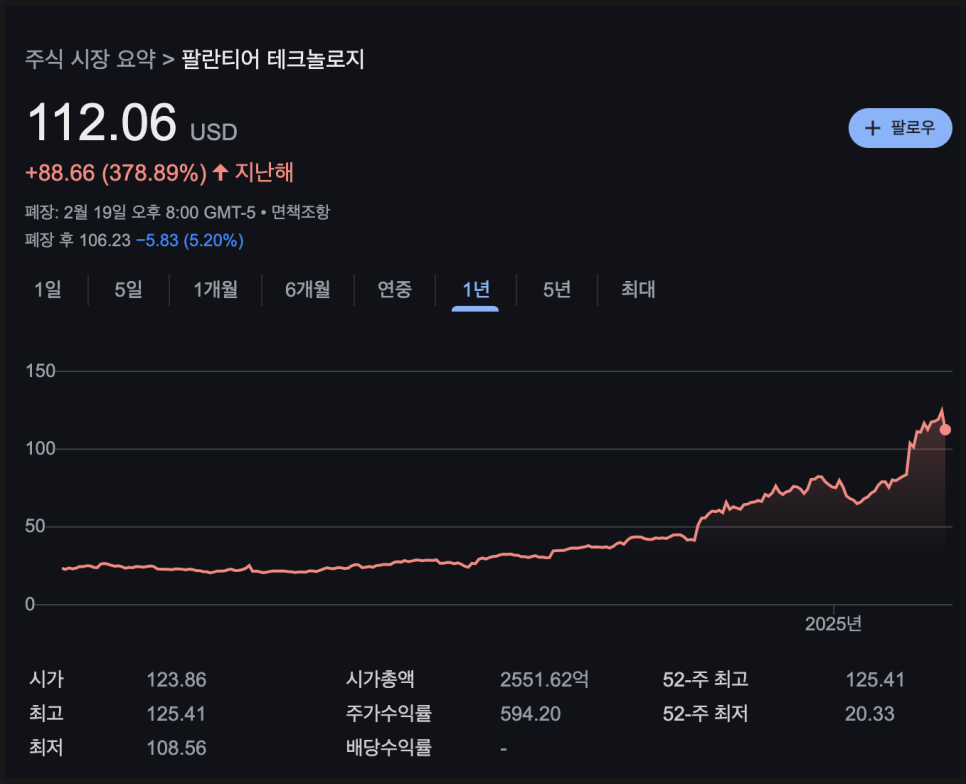Open the 면책조항 disclaimer link
The height and width of the screenshot is (784, 966).
click(301, 212)
